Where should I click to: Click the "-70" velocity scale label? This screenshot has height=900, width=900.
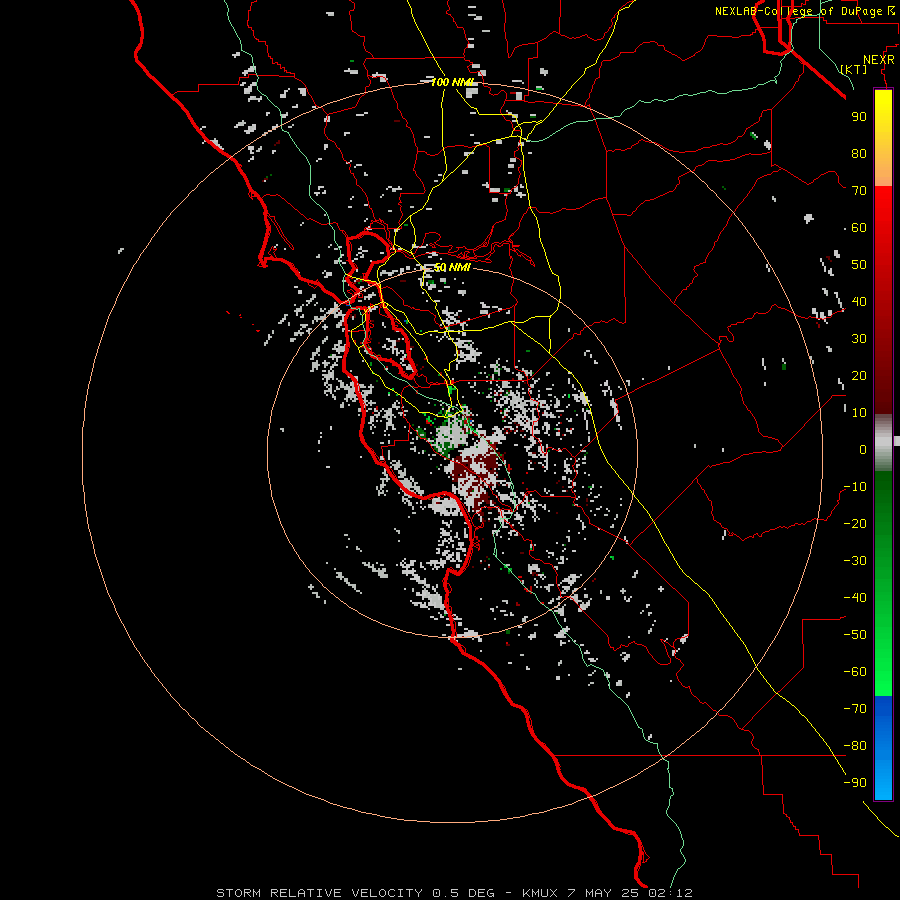(855, 709)
